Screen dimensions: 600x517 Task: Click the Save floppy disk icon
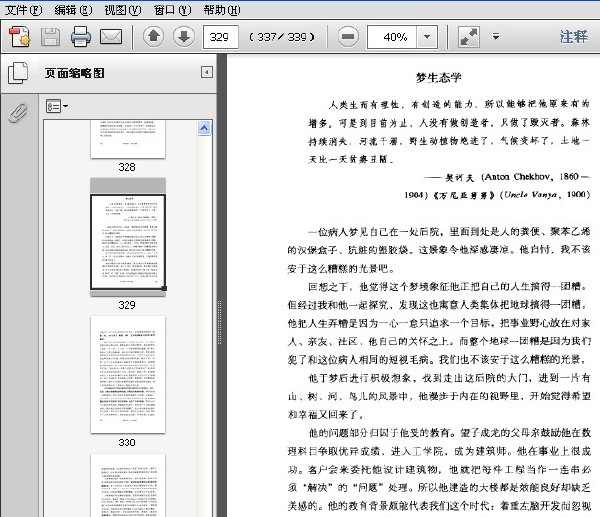(x=51, y=37)
